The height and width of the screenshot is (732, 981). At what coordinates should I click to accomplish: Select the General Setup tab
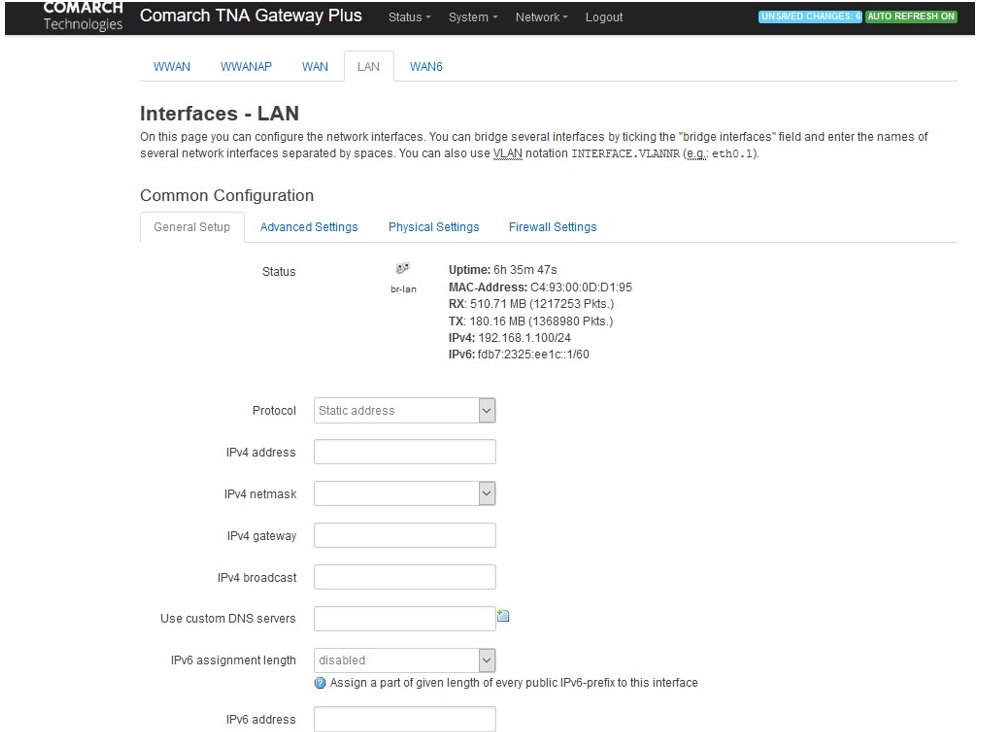[192, 226]
